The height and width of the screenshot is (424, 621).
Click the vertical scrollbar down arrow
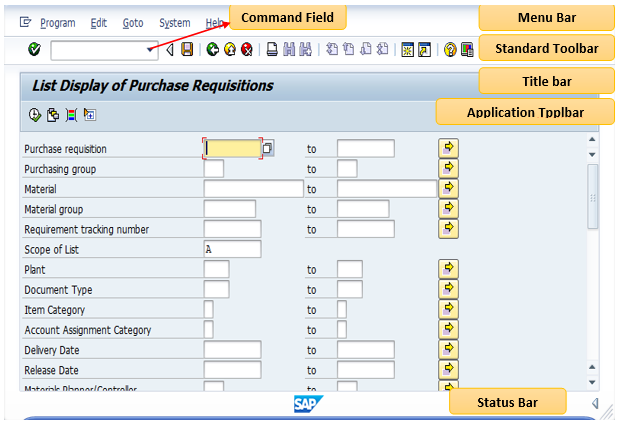(592, 382)
